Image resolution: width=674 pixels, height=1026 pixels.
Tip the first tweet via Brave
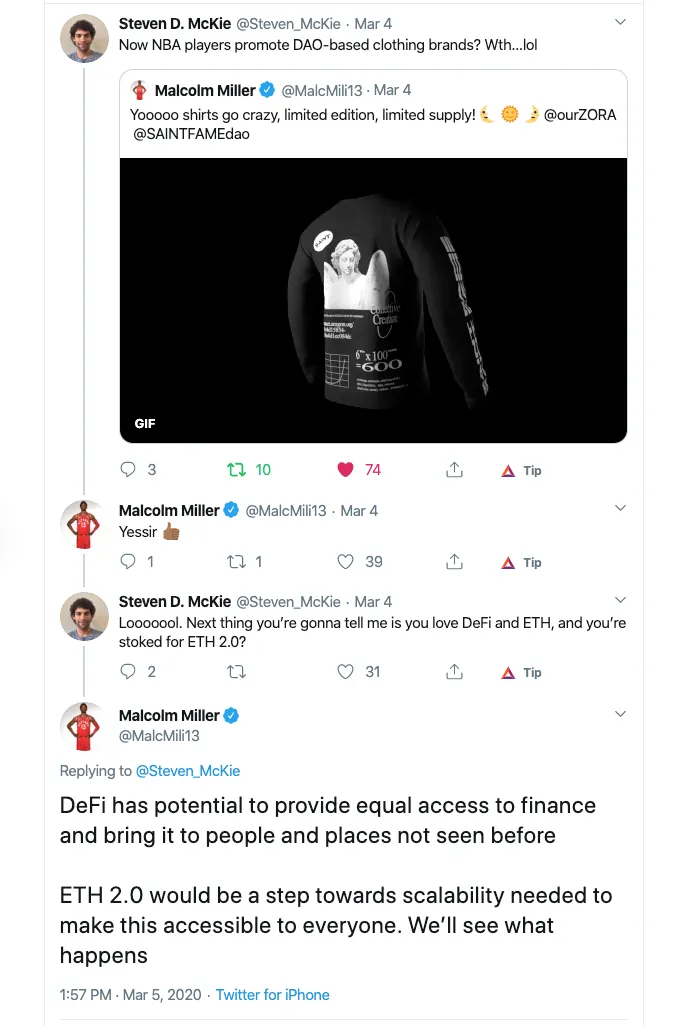pyautogui.click(x=522, y=470)
